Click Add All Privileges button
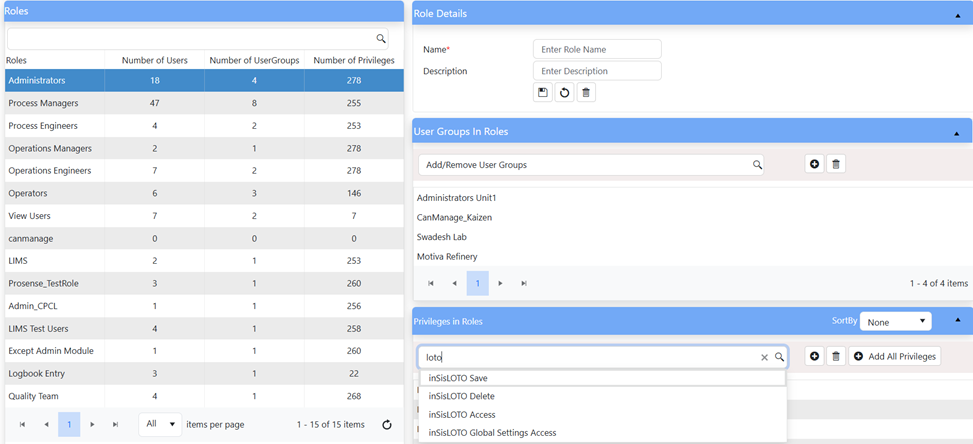 pos(895,357)
